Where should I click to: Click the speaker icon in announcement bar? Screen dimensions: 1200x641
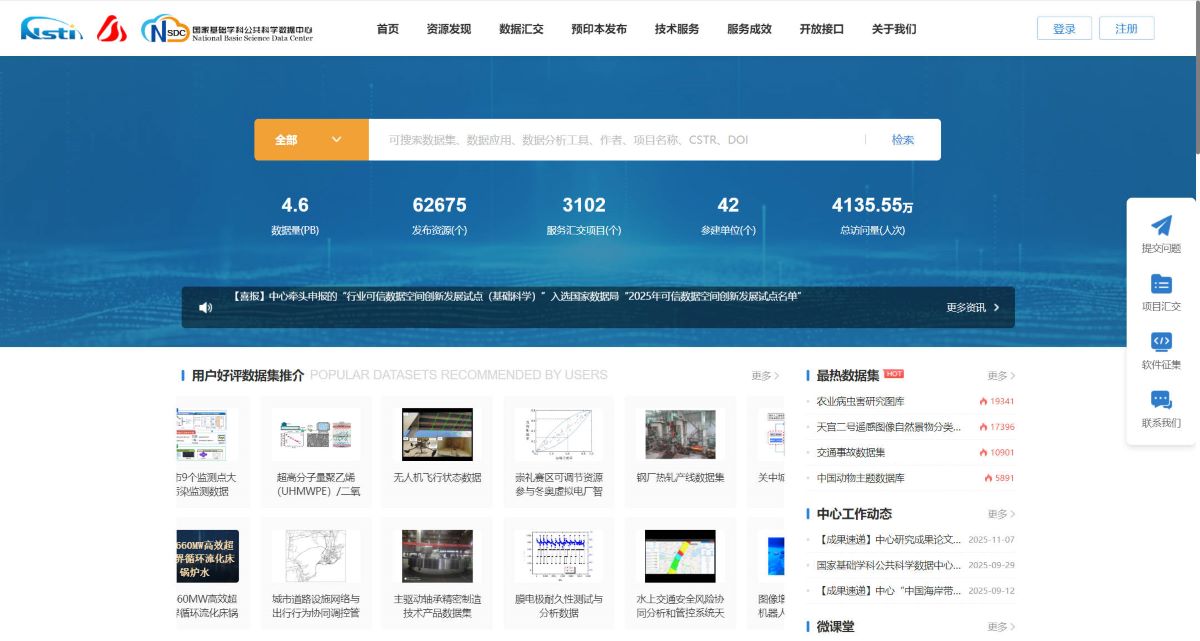(x=206, y=308)
